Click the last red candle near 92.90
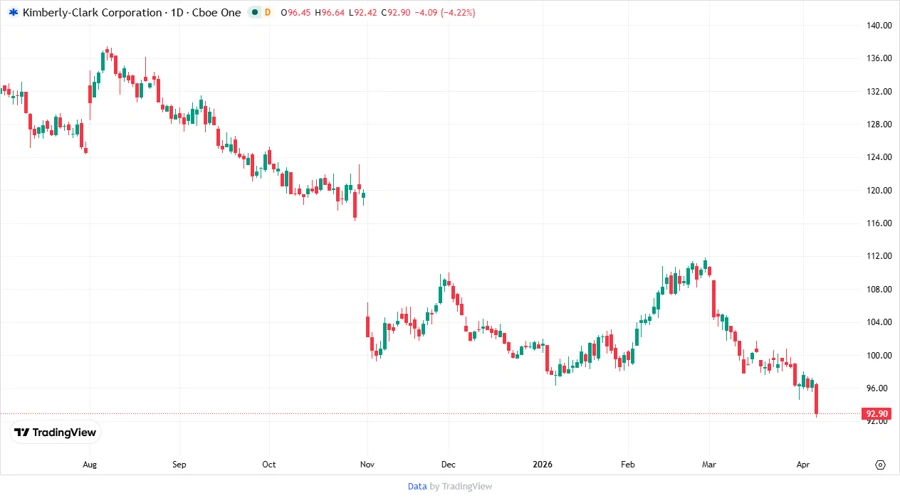The width and height of the screenshot is (900, 498). [x=816, y=399]
